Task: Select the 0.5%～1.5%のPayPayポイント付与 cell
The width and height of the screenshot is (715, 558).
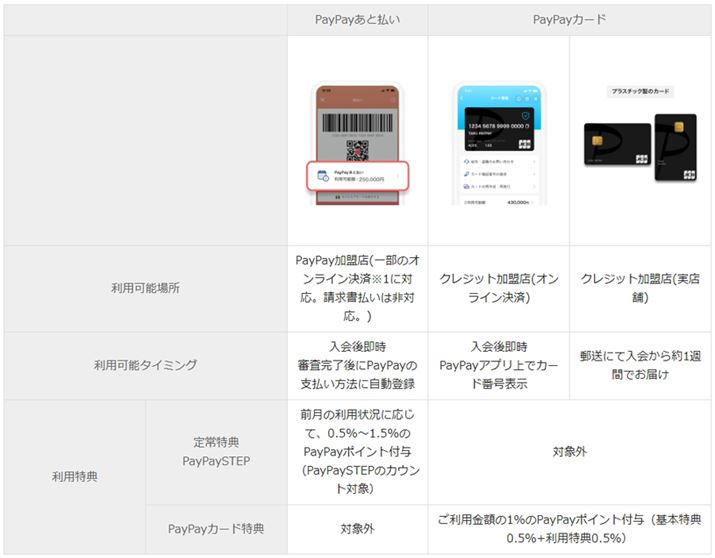Action: click(x=358, y=452)
